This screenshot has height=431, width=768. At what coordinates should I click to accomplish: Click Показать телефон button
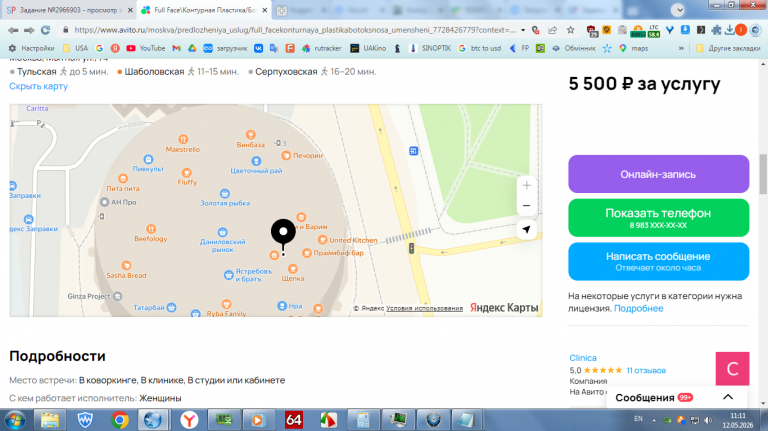pyautogui.click(x=658, y=218)
